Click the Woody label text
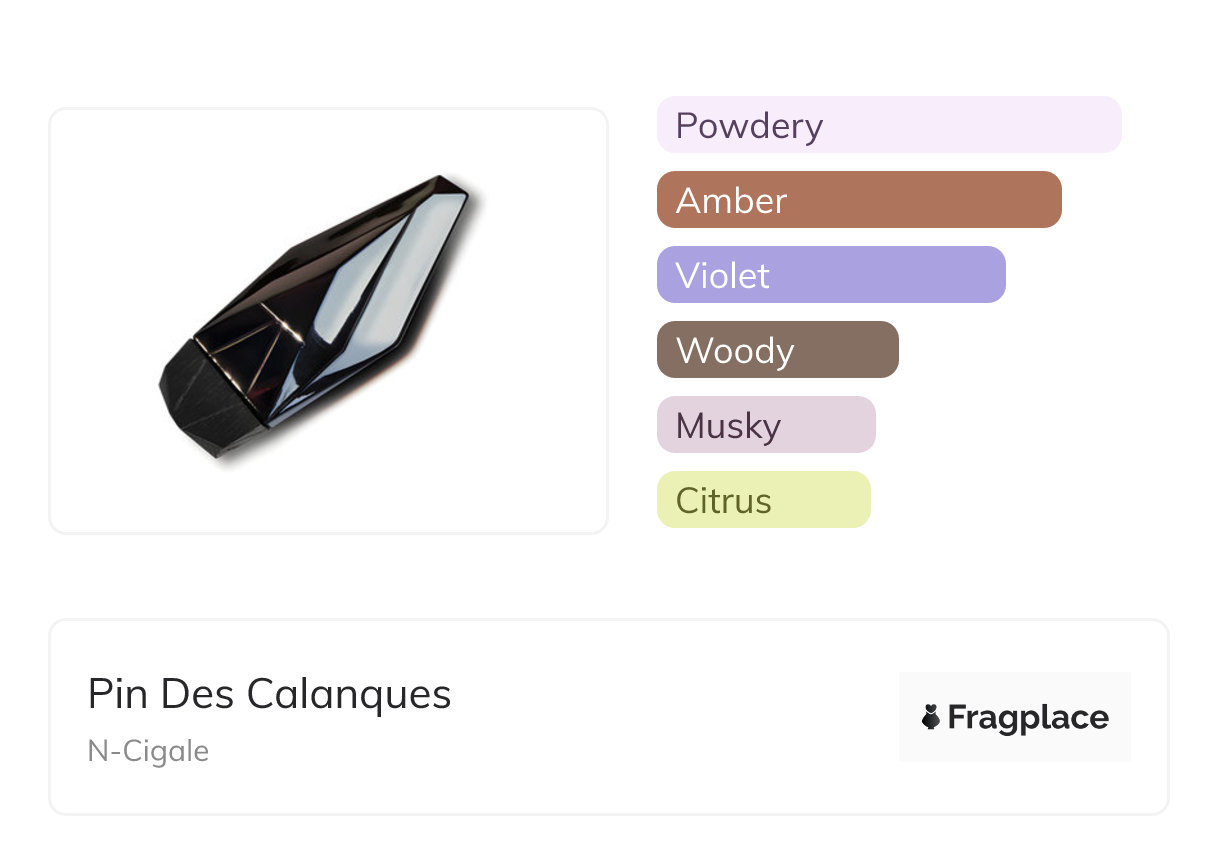The width and height of the screenshot is (1218, 864). coord(735,351)
